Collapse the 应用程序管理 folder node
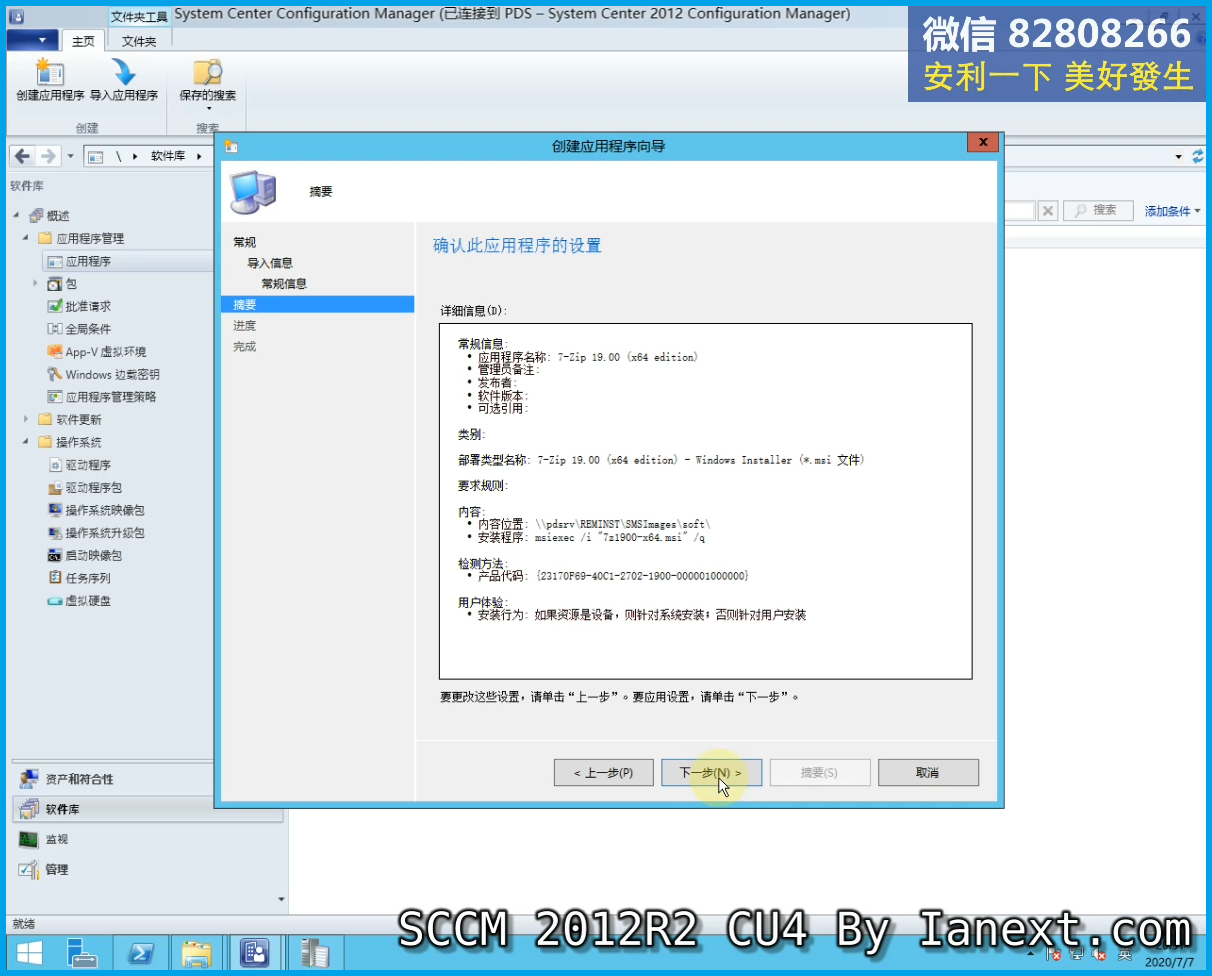 point(26,238)
